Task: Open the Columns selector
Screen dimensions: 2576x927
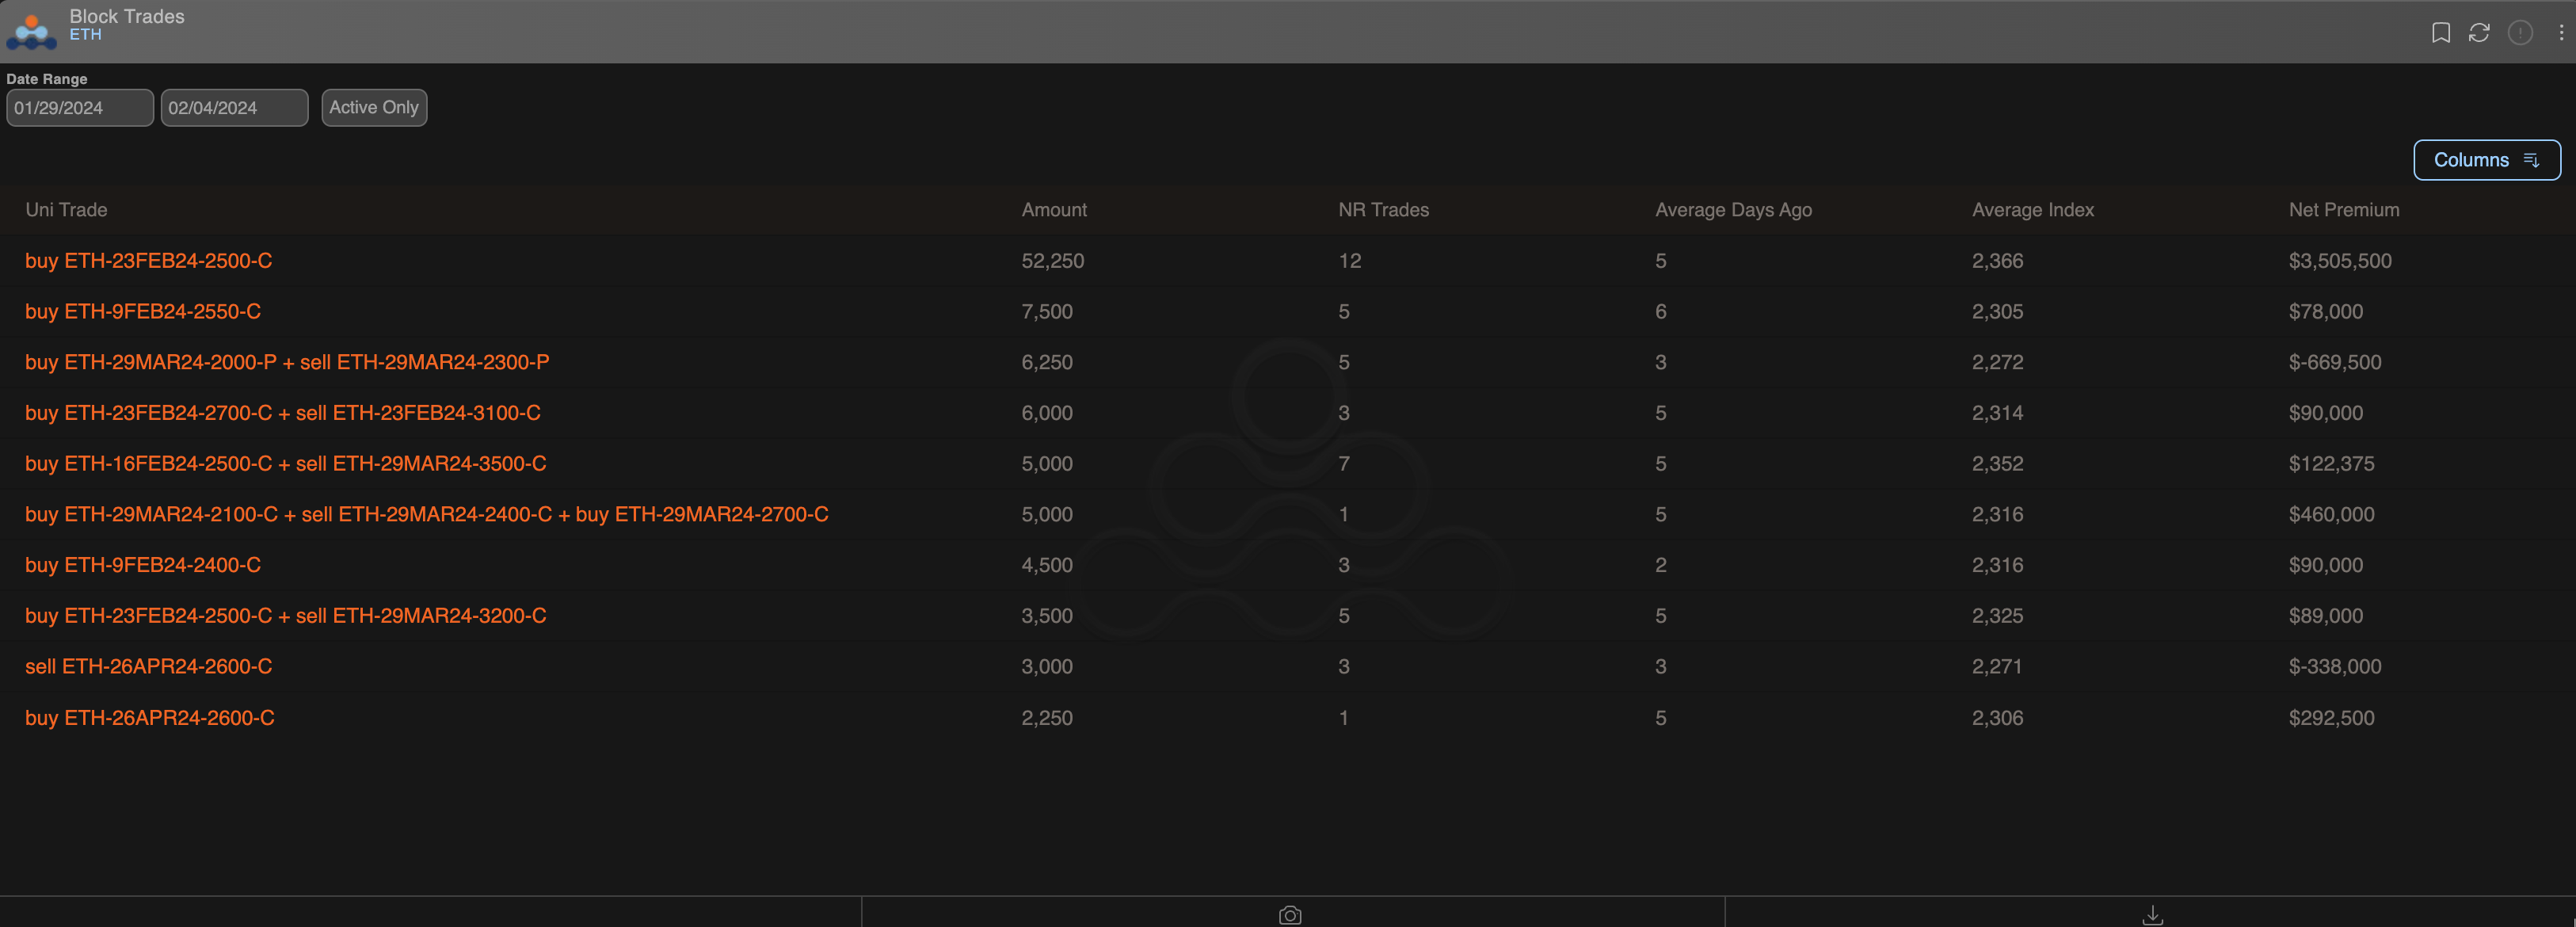Action: click(2487, 160)
